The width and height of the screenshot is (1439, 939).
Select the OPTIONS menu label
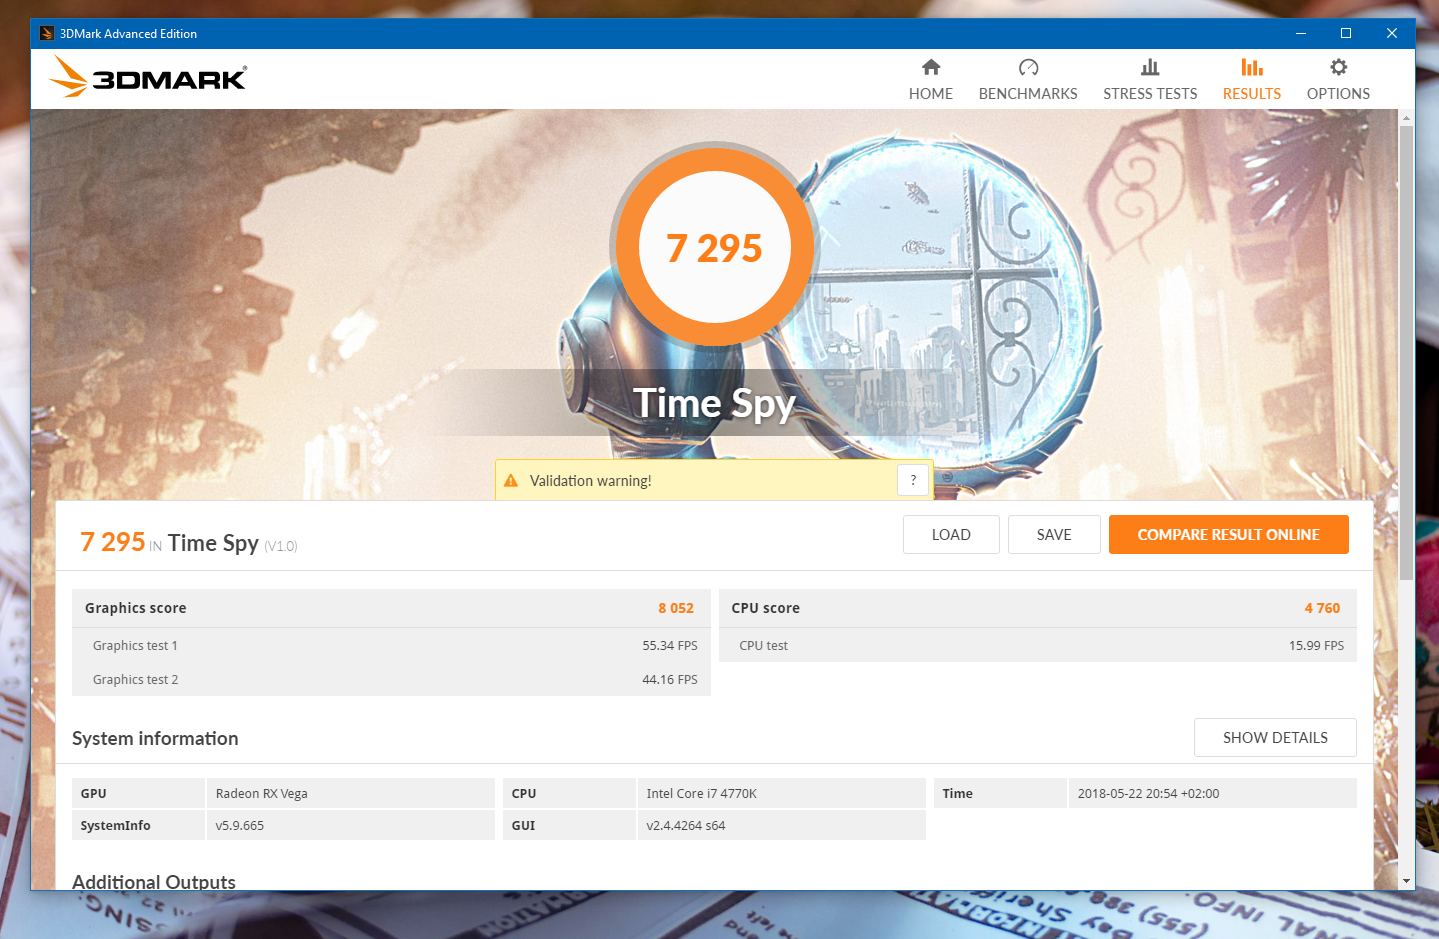1338,94
